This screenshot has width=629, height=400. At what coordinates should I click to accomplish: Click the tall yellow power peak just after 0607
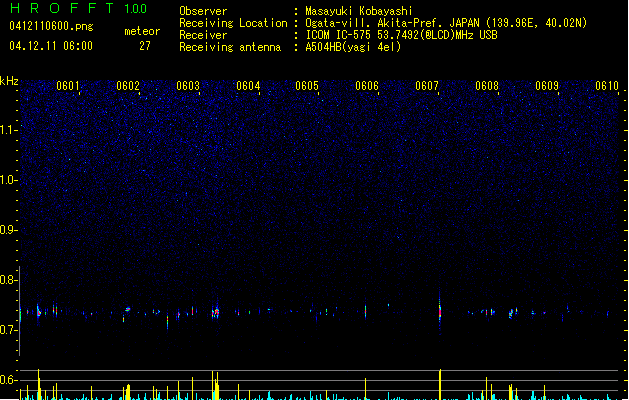coord(440,384)
